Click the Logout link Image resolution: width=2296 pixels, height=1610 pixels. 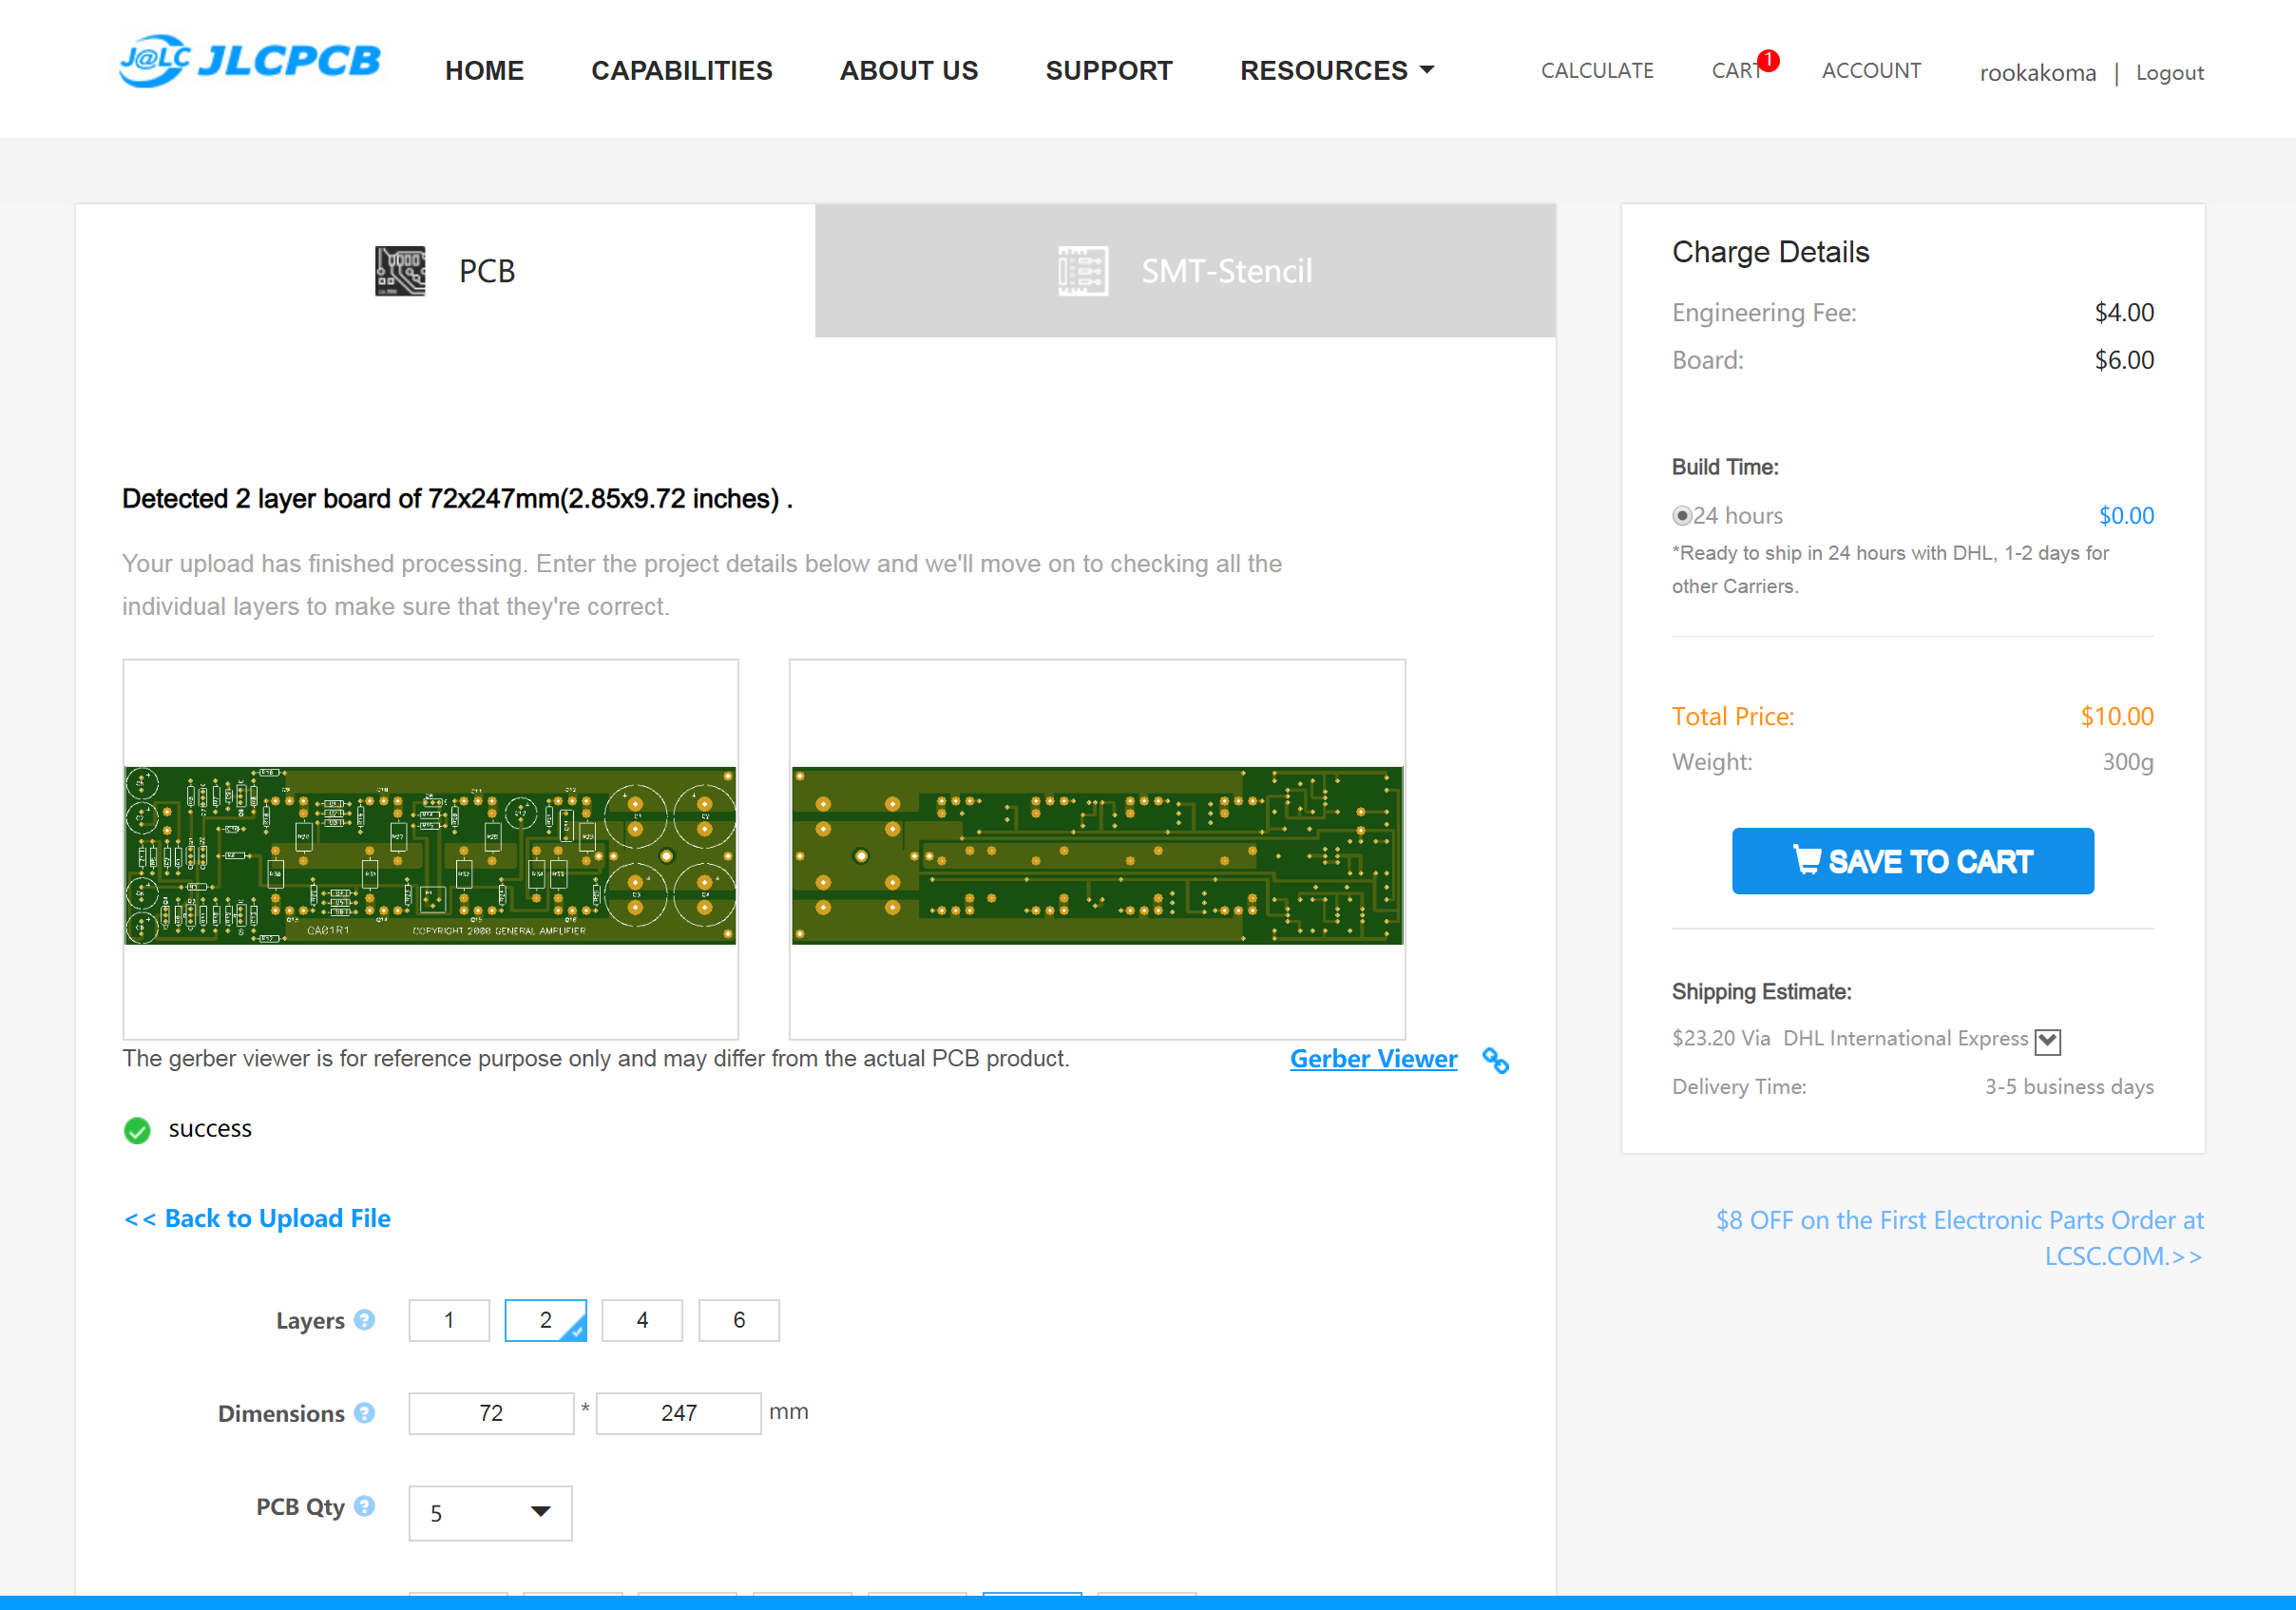(x=2169, y=73)
